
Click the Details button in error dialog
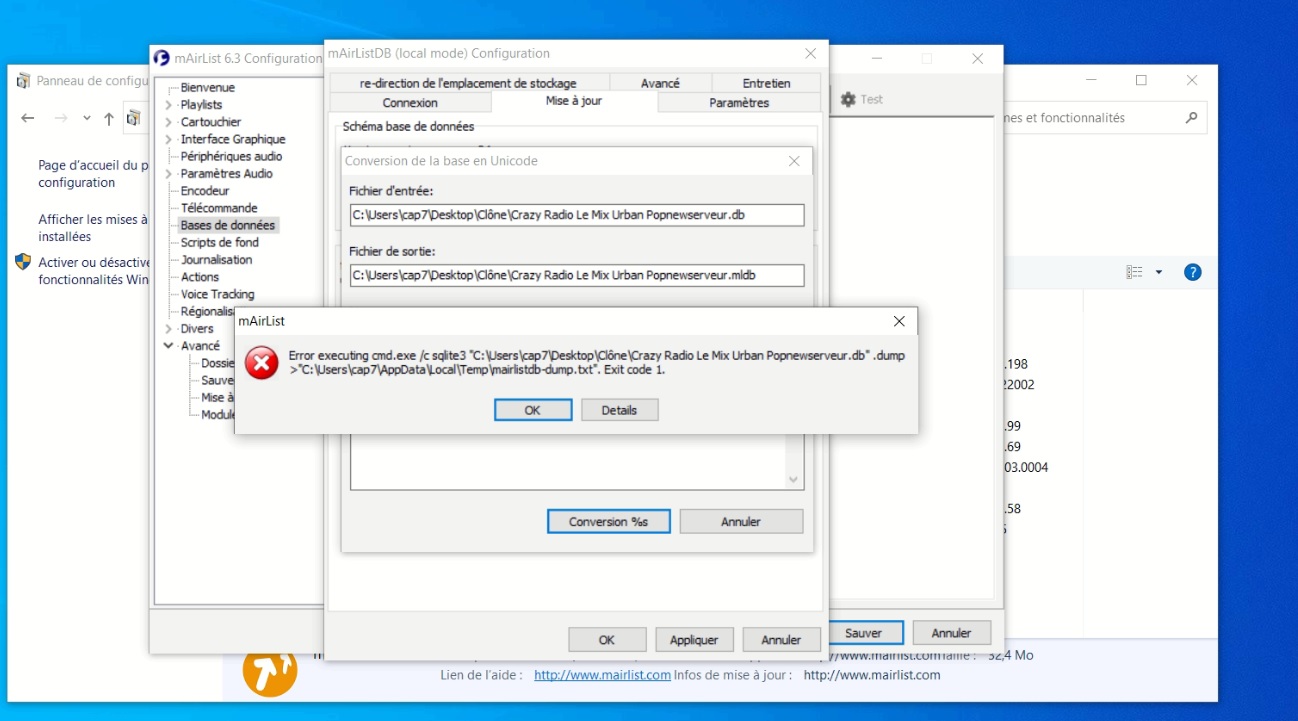619,410
